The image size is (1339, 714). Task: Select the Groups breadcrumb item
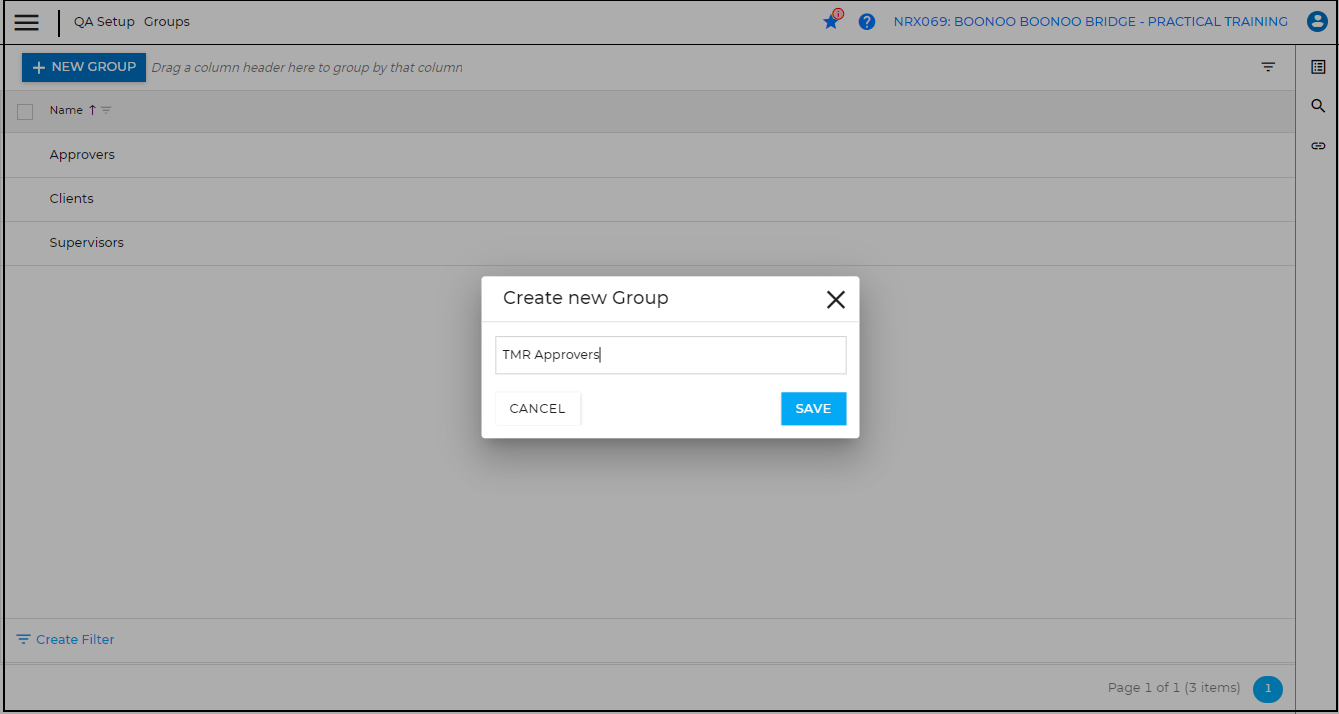(166, 22)
